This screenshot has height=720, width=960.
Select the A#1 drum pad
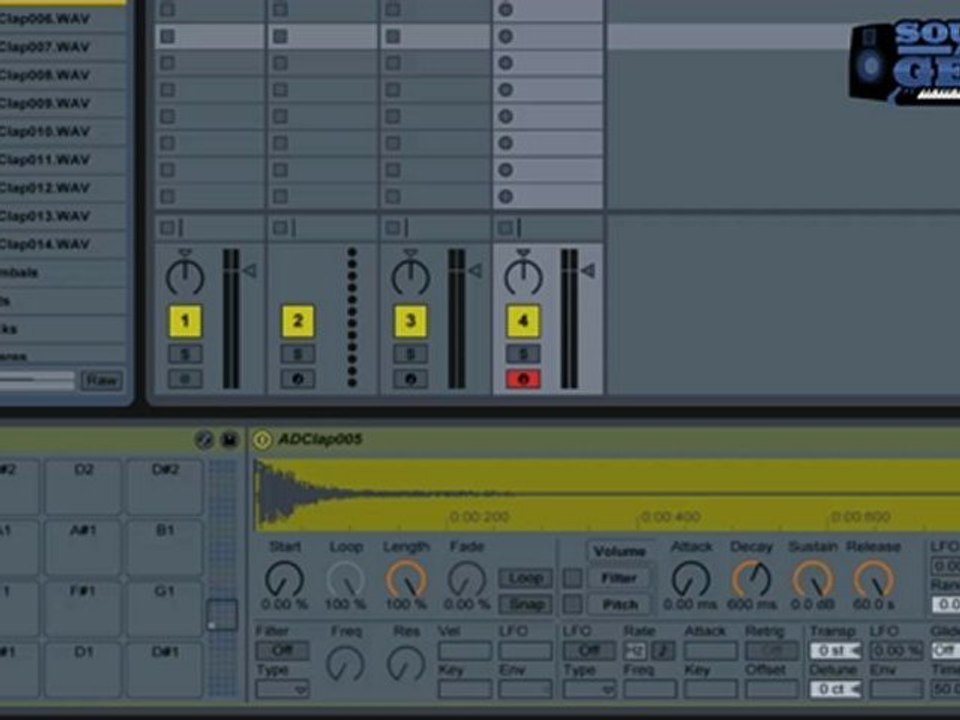click(x=83, y=547)
